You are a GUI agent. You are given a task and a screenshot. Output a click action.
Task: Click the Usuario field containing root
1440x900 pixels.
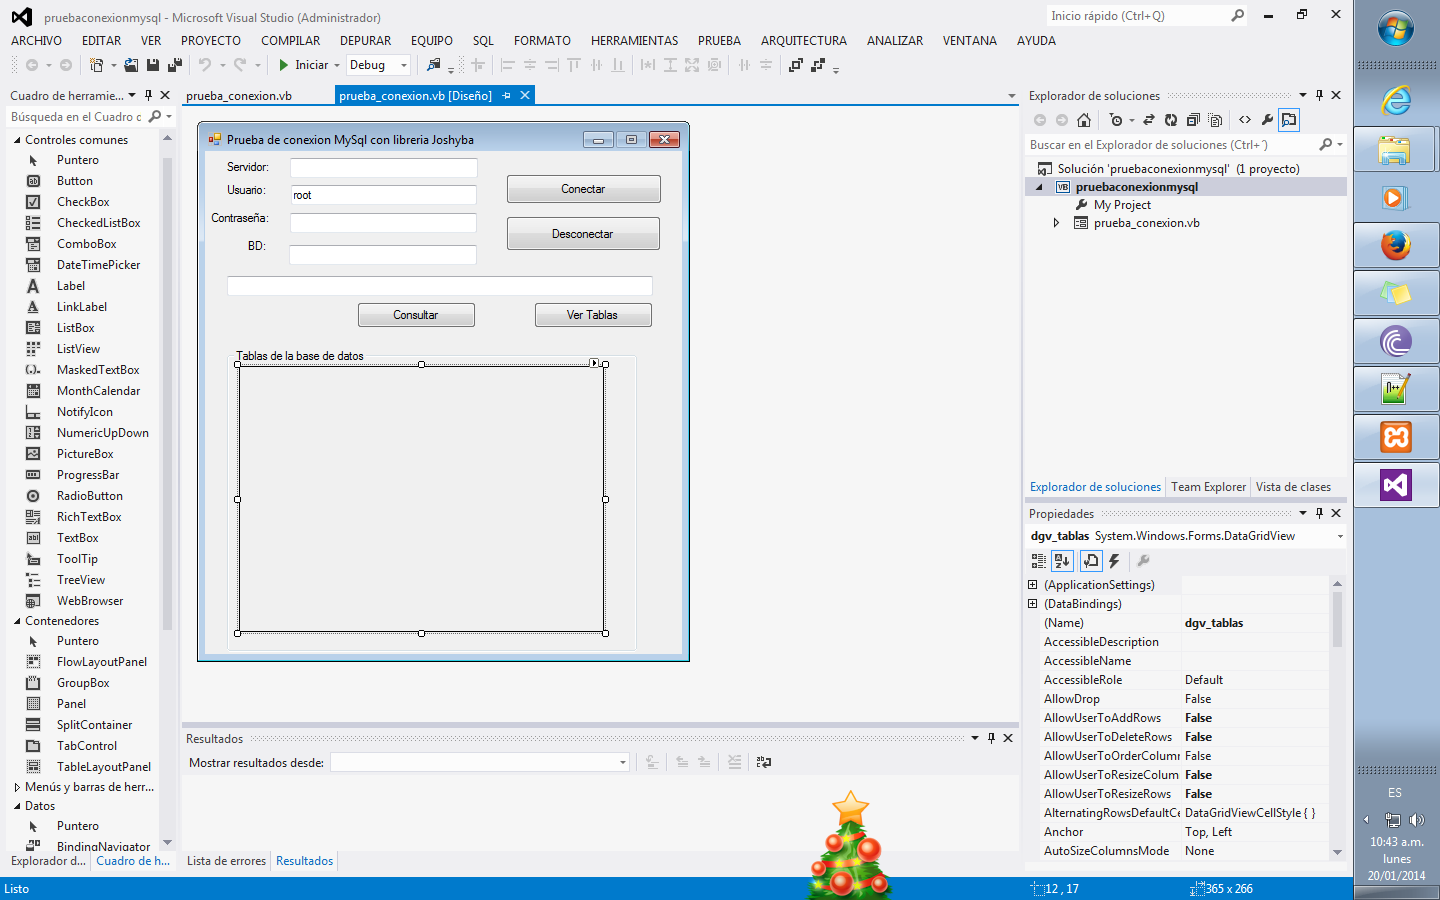[383, 195]
